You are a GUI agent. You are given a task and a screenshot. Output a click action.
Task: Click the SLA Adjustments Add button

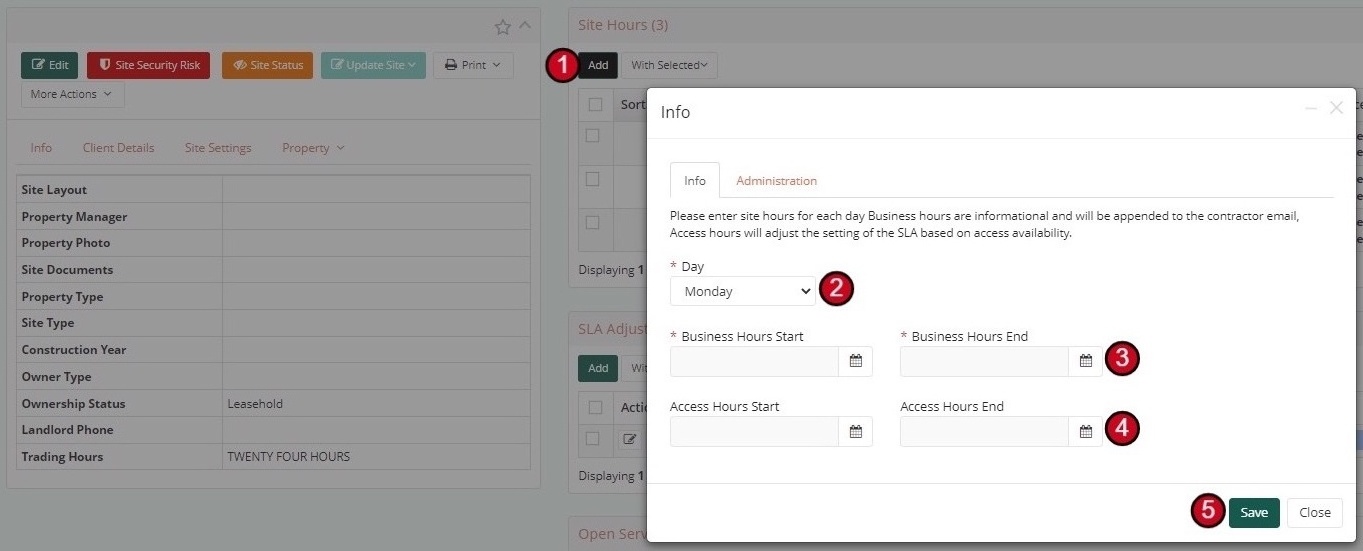598,368
